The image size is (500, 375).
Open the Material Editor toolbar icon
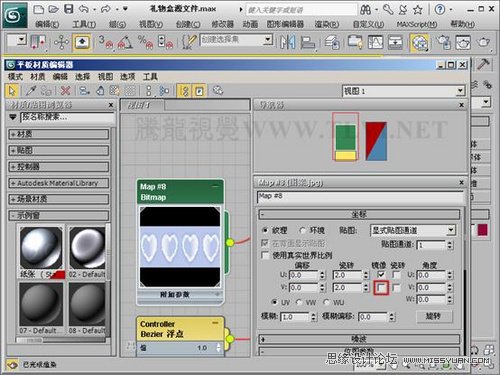420,42
